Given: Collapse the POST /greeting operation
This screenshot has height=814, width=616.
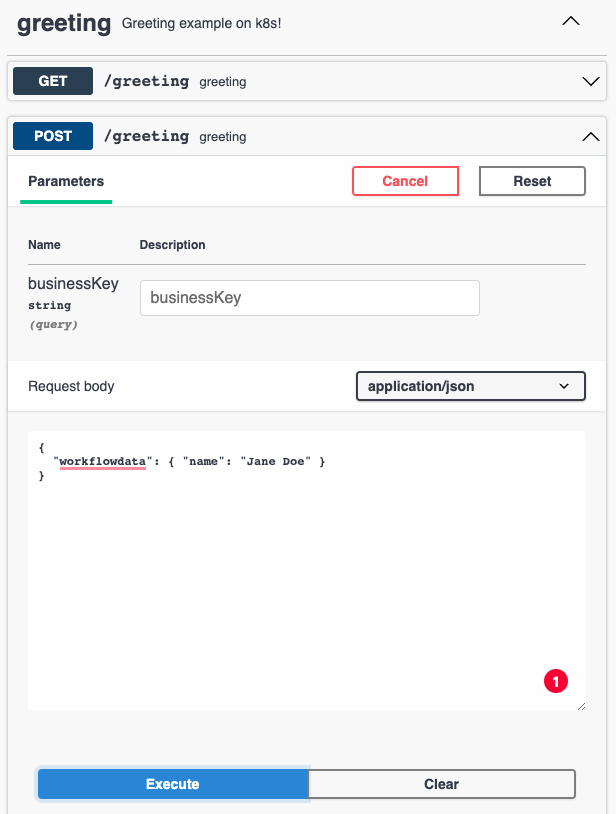Looking at the screenshot, I should [300, 136].
